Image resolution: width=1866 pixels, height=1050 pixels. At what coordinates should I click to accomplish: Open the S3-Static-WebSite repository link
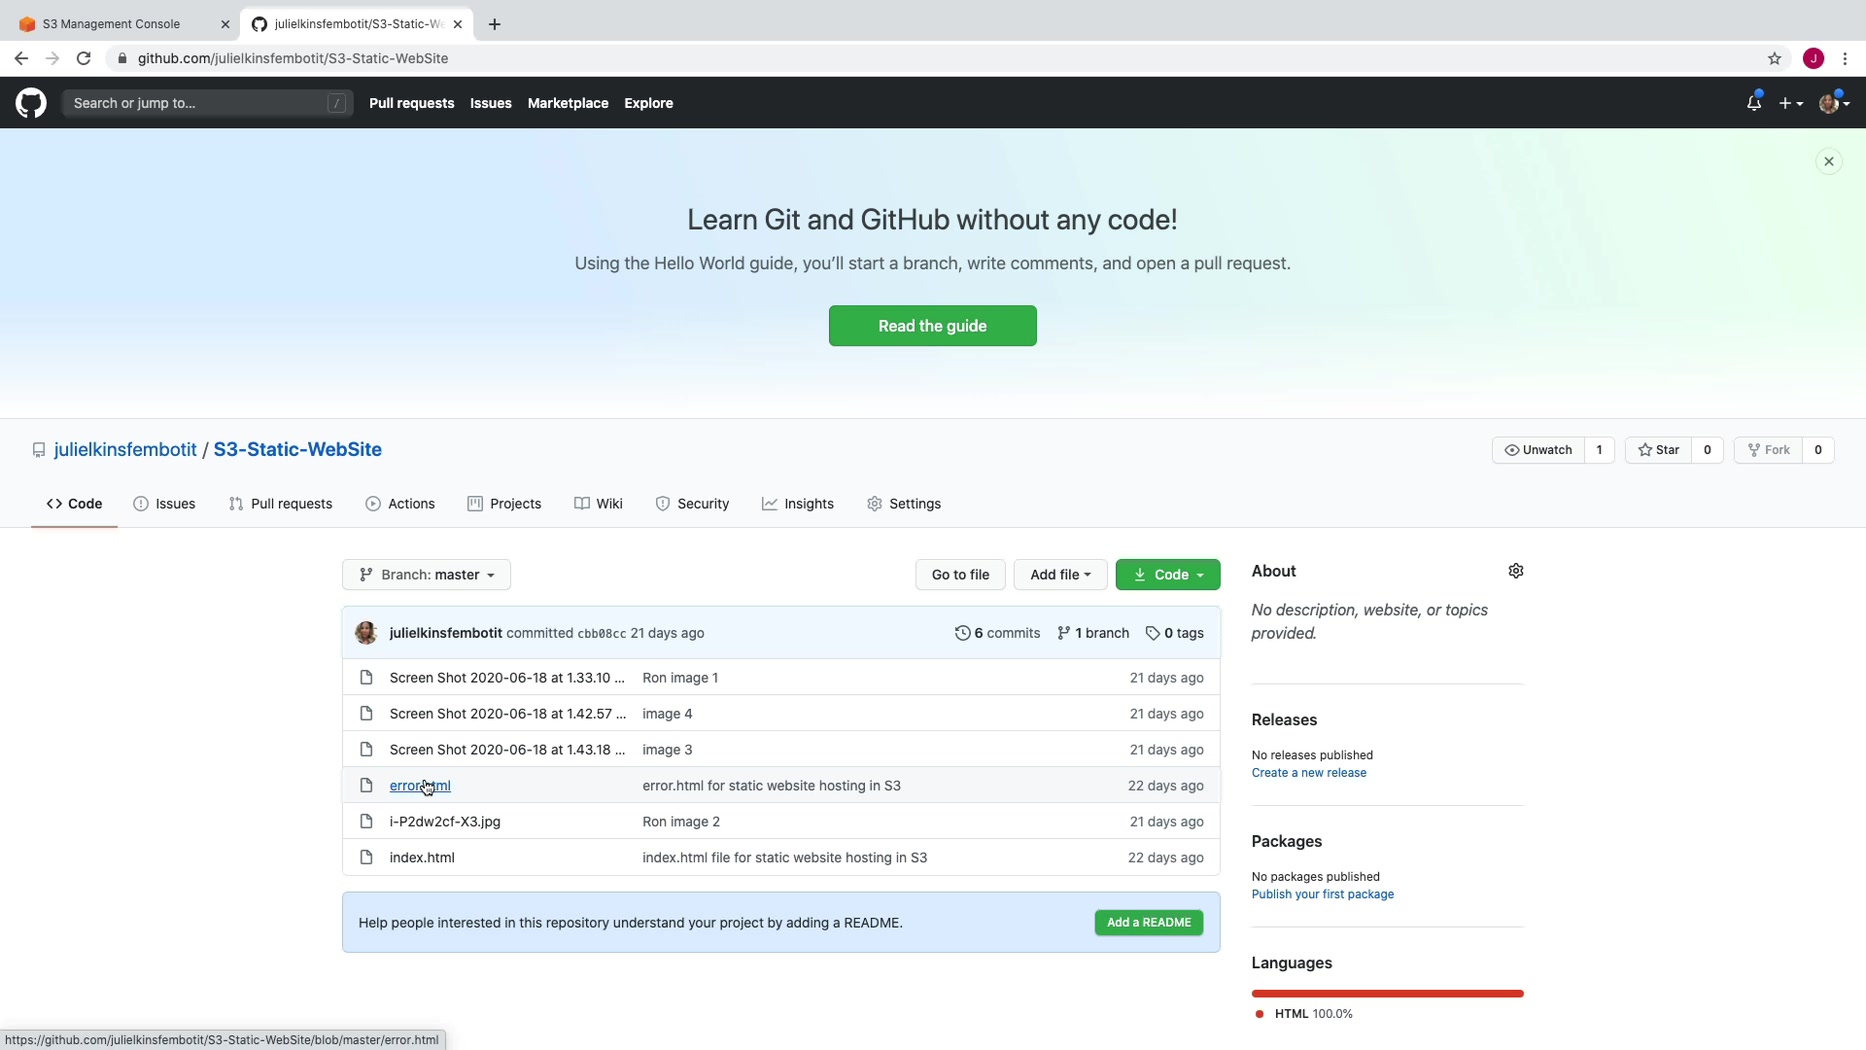298,449
